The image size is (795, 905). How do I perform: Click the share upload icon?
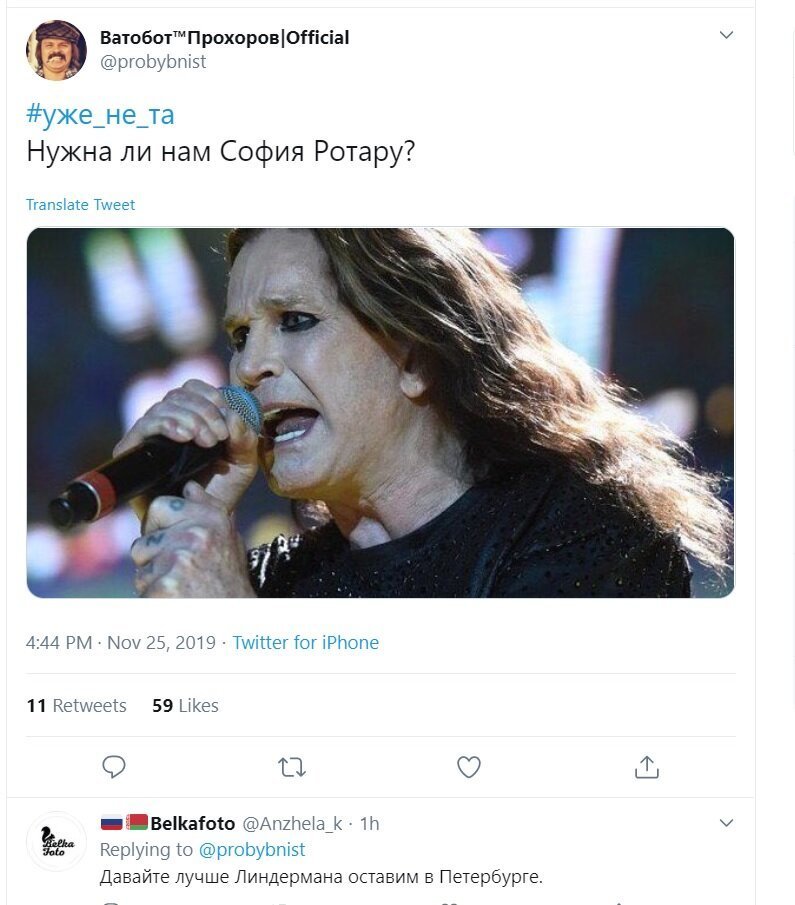[647, 767]
